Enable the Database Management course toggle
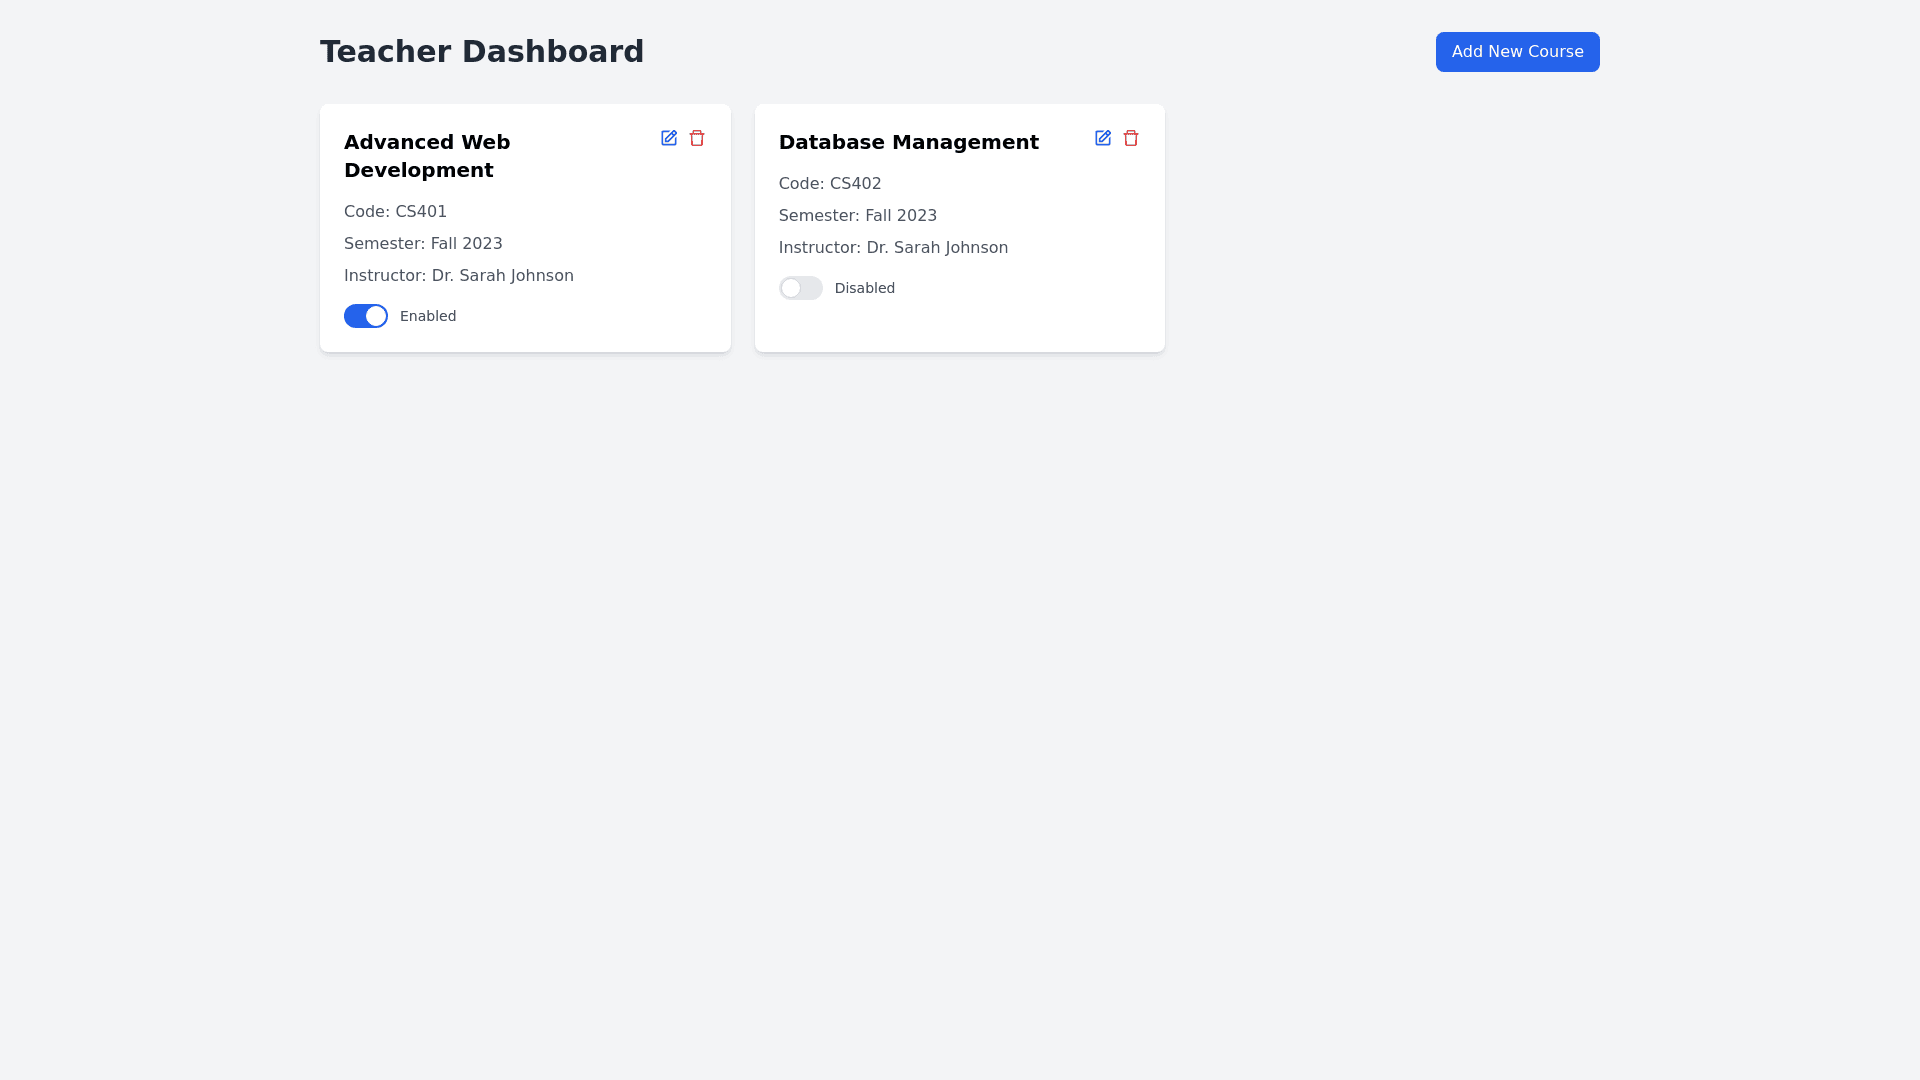The image size is (1920, 1080). (x=800, y=288)
